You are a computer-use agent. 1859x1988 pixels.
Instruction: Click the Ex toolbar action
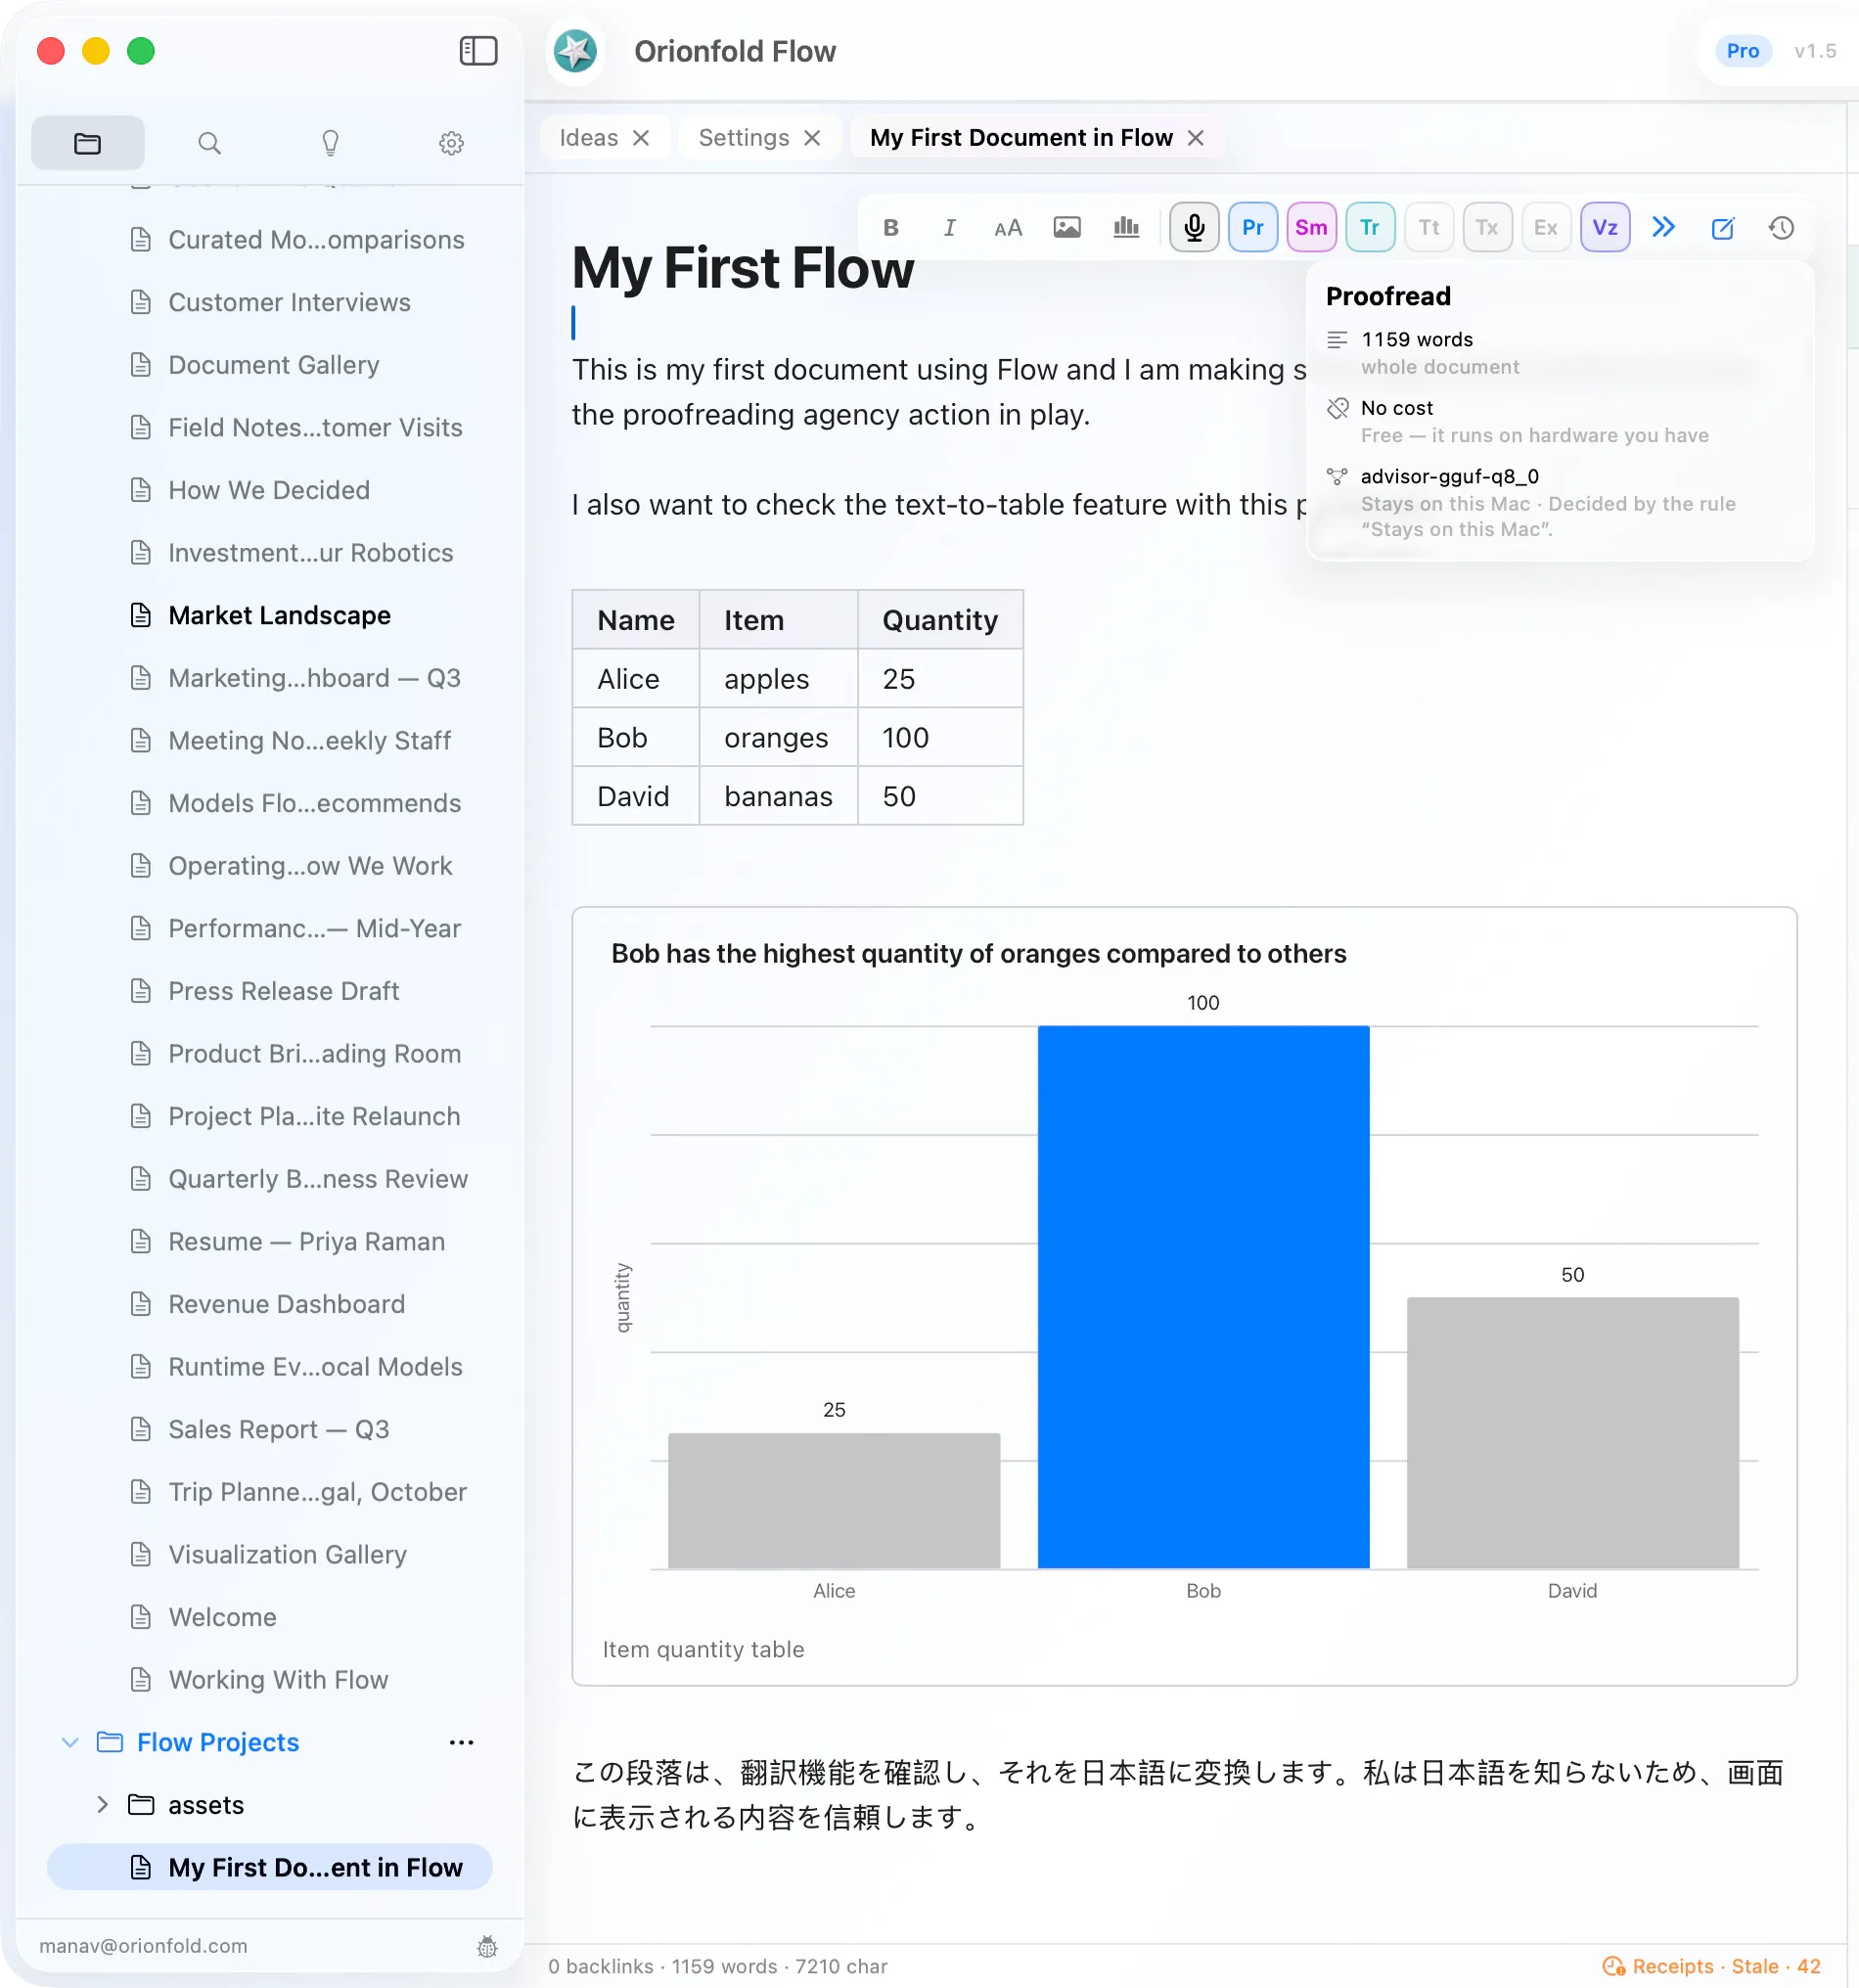pyautogui.click(x=1546, y=228)
